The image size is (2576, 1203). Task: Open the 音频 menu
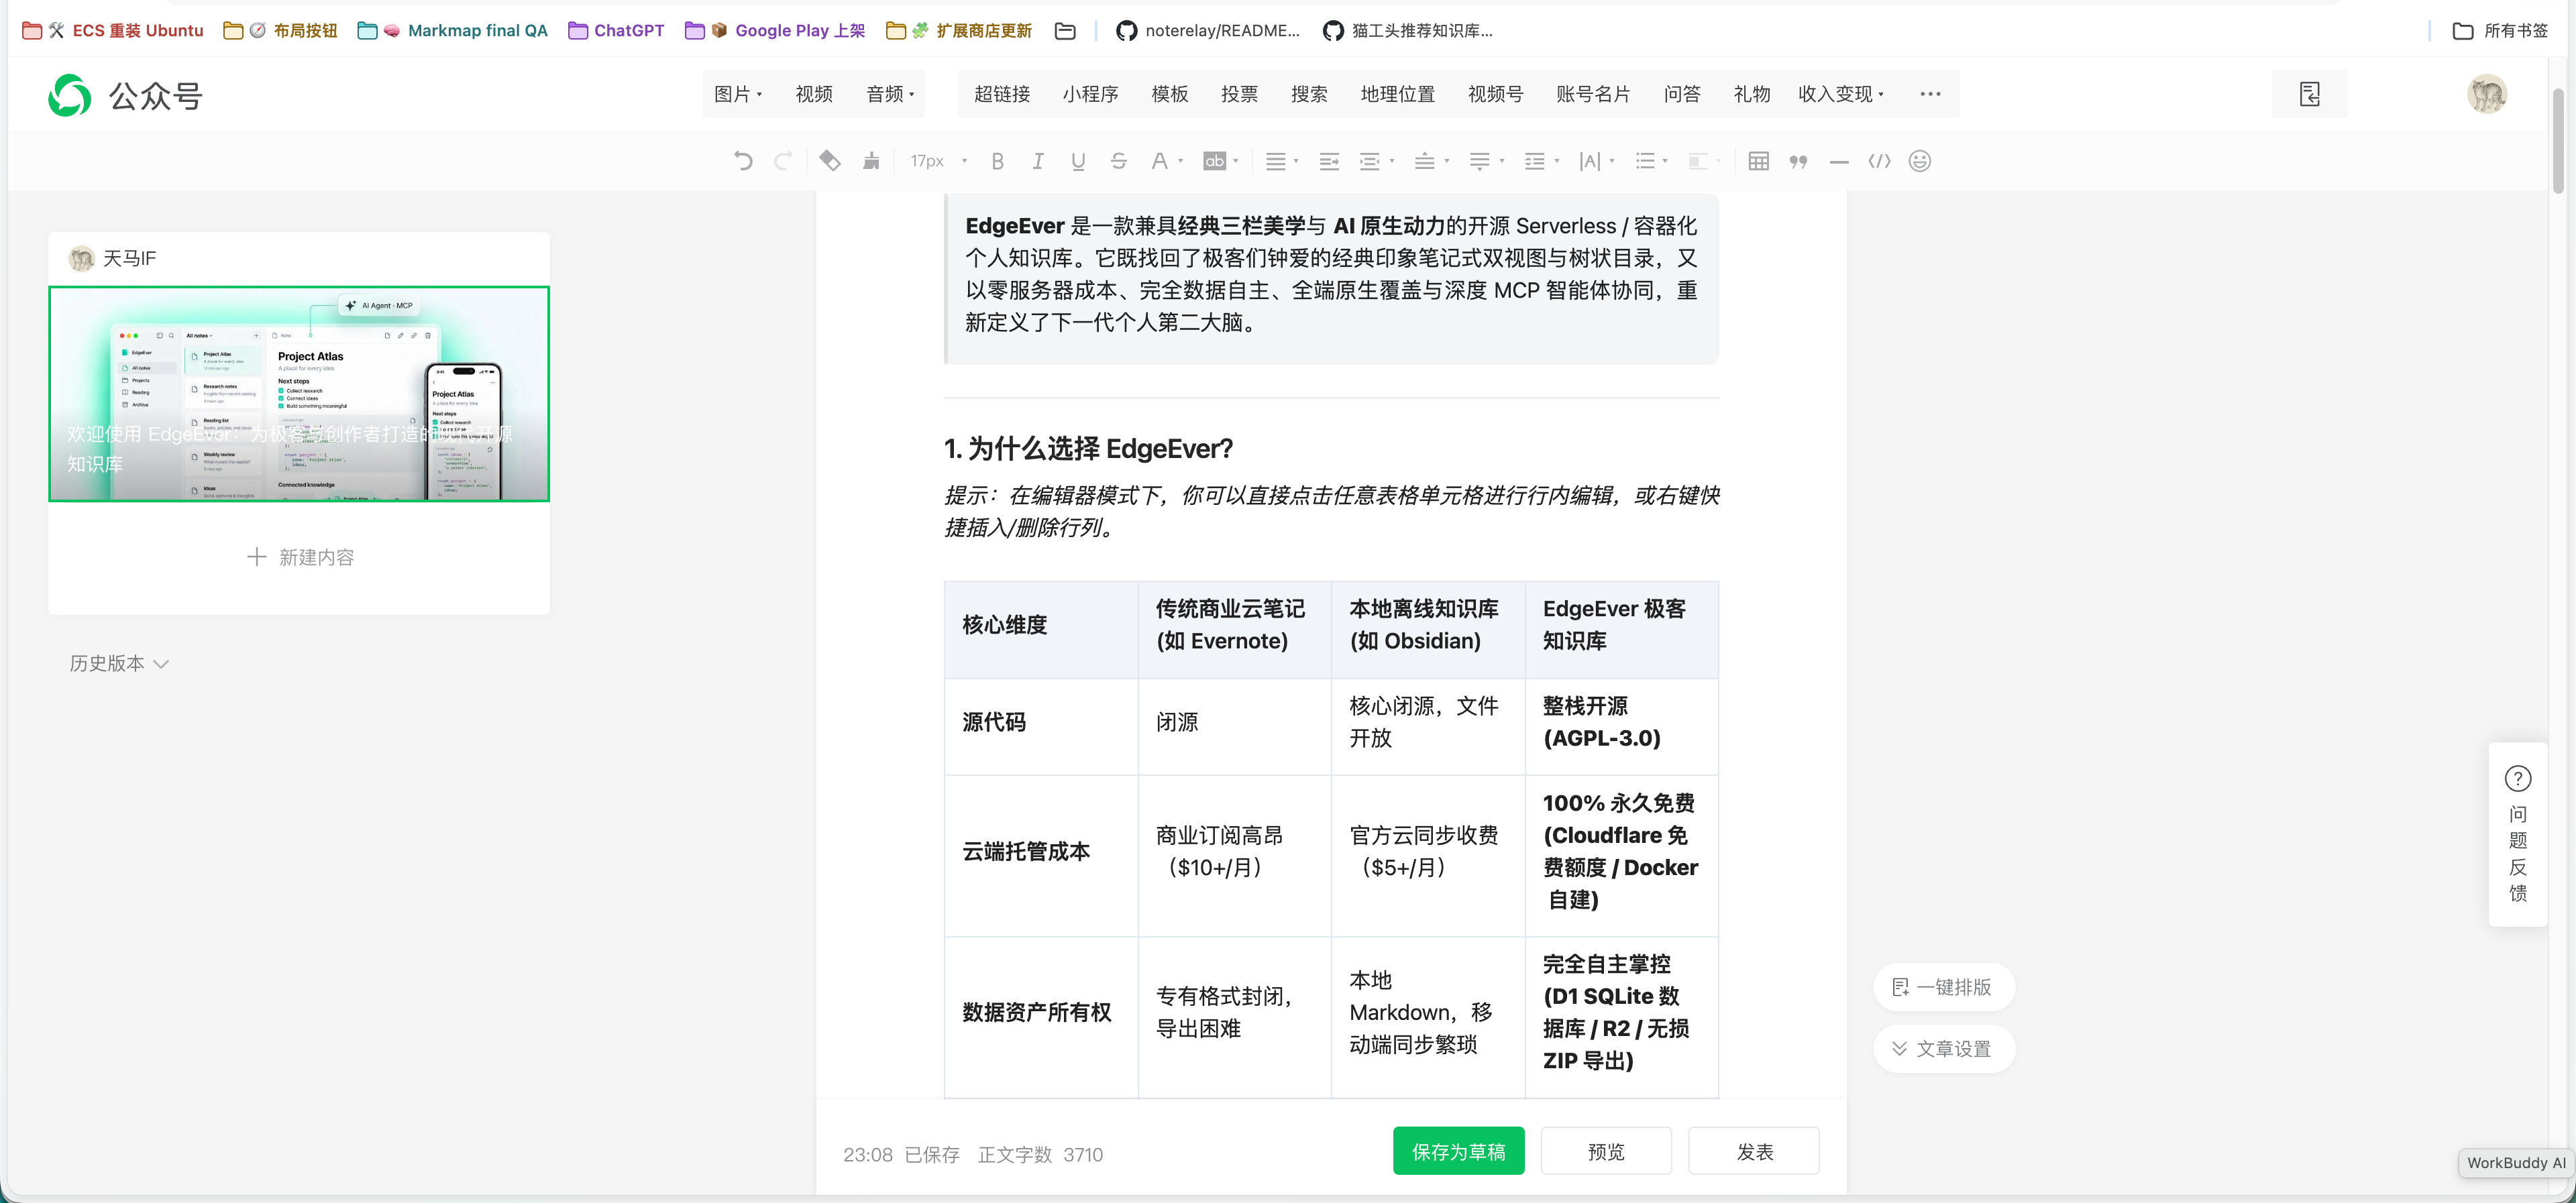tap(890, 94)
